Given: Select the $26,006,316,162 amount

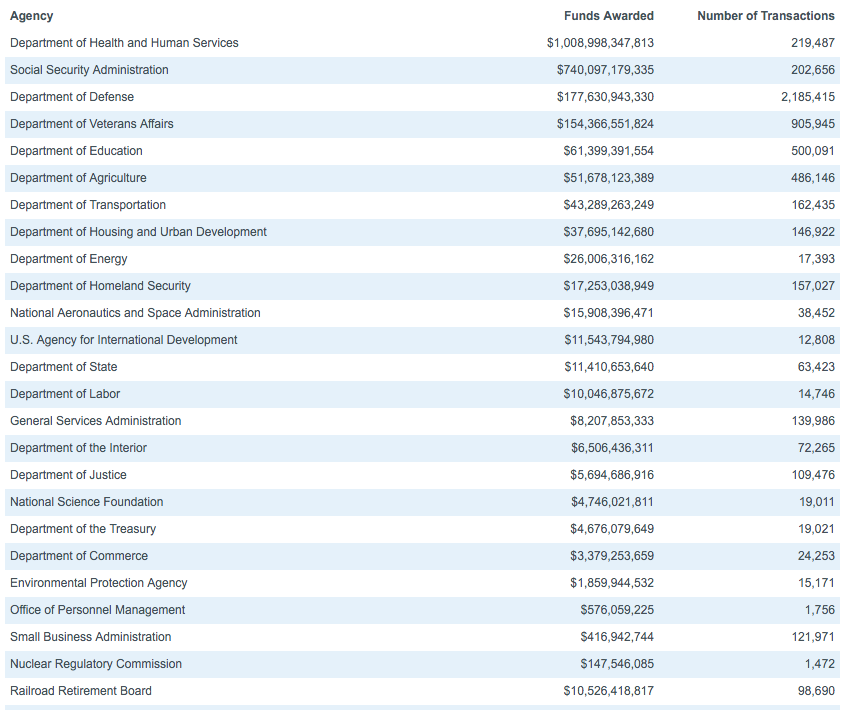Looking at the screenshot, I should (x=608, y=259).
